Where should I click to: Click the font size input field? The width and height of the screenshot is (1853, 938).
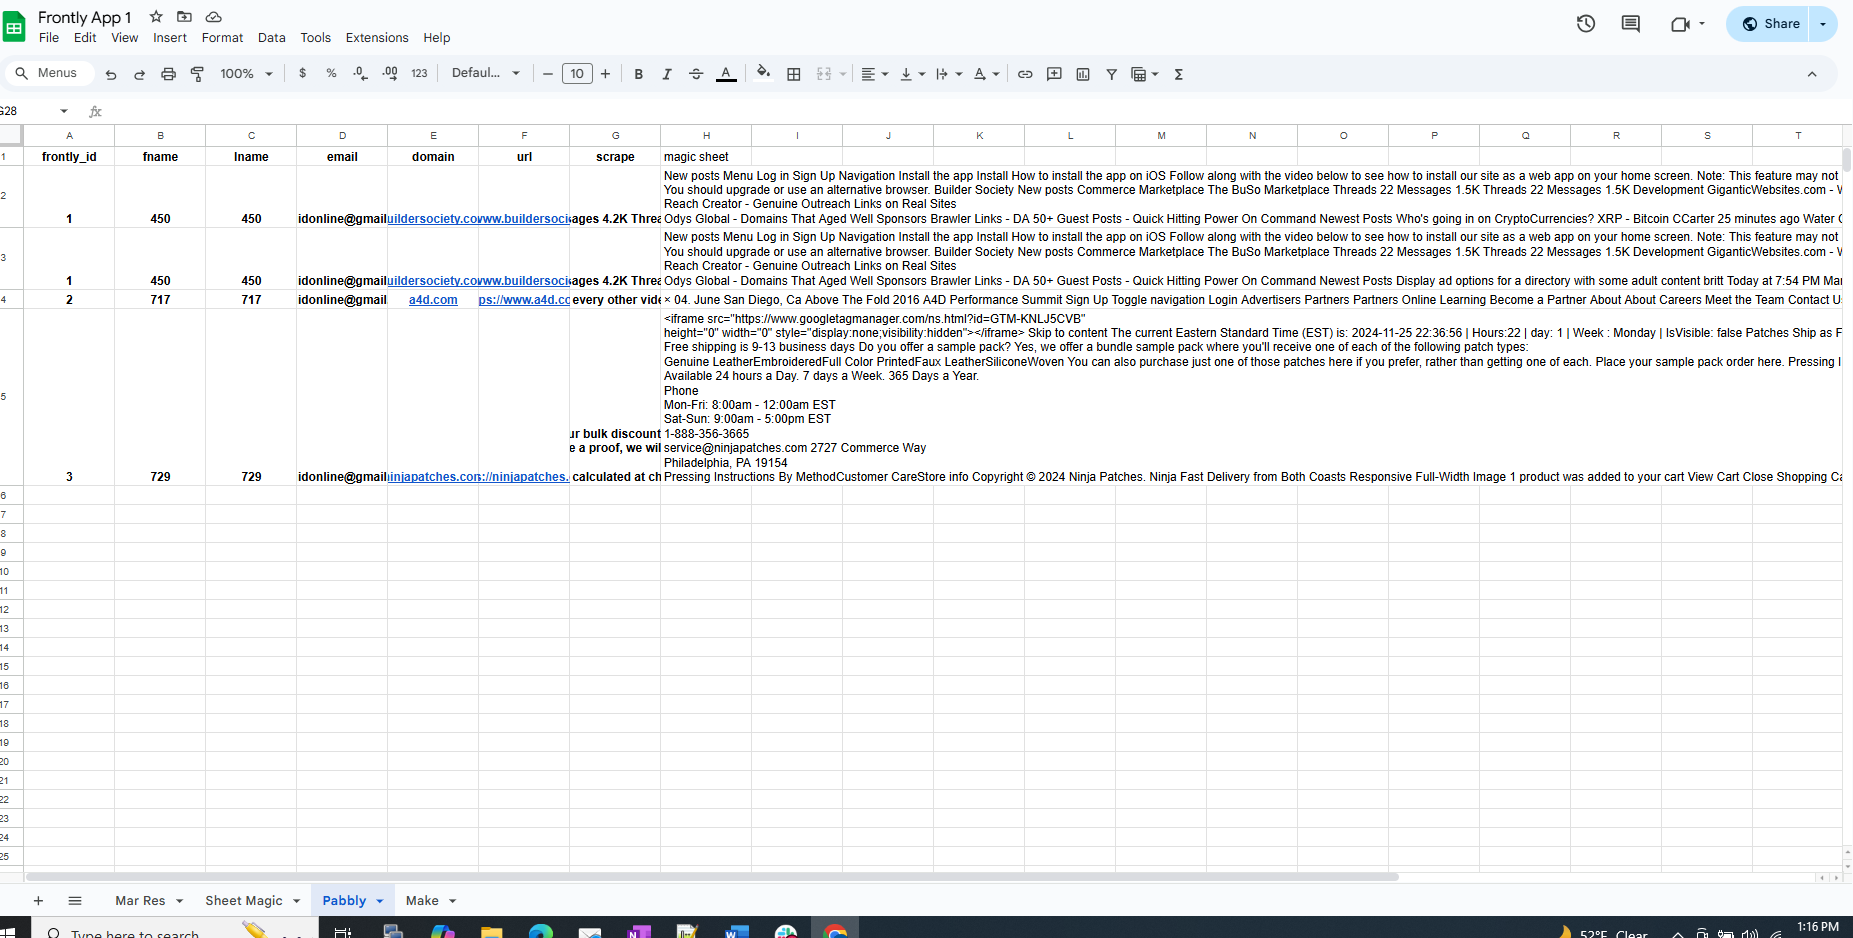click(x=577, y=74)
